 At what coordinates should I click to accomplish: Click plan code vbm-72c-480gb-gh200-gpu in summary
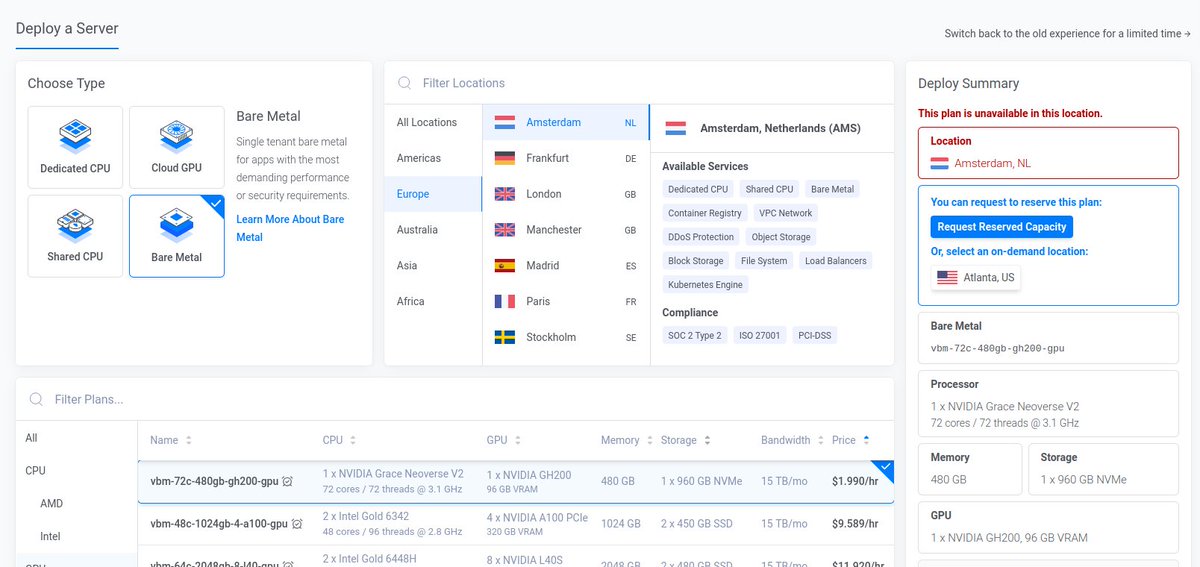pyautogui.click(x=997, y=350)
